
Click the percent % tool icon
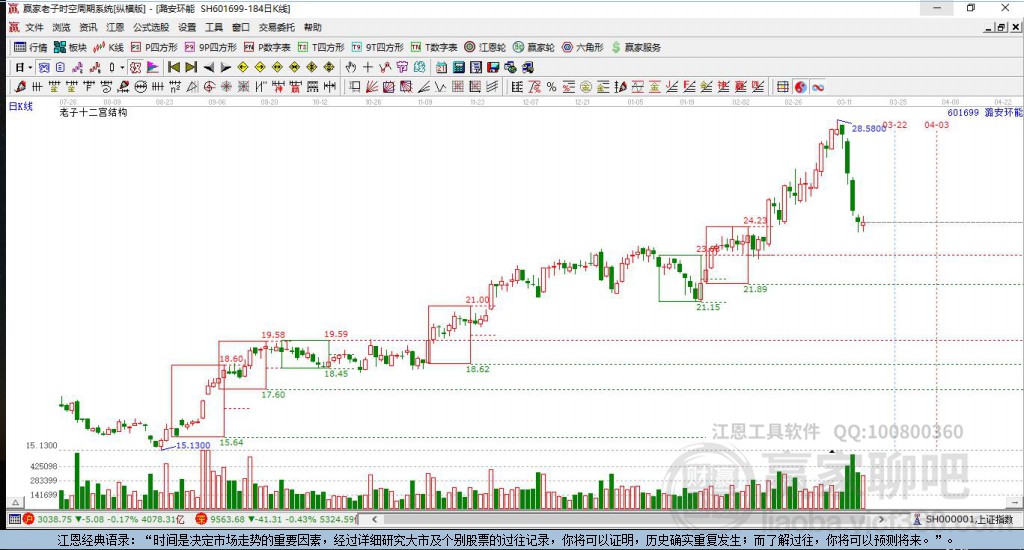click(551, 87)
